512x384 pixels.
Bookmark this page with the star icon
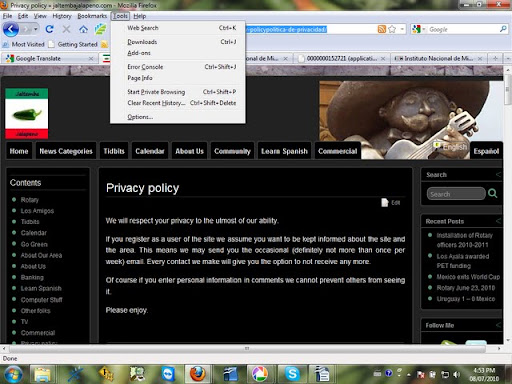(392, 29)
